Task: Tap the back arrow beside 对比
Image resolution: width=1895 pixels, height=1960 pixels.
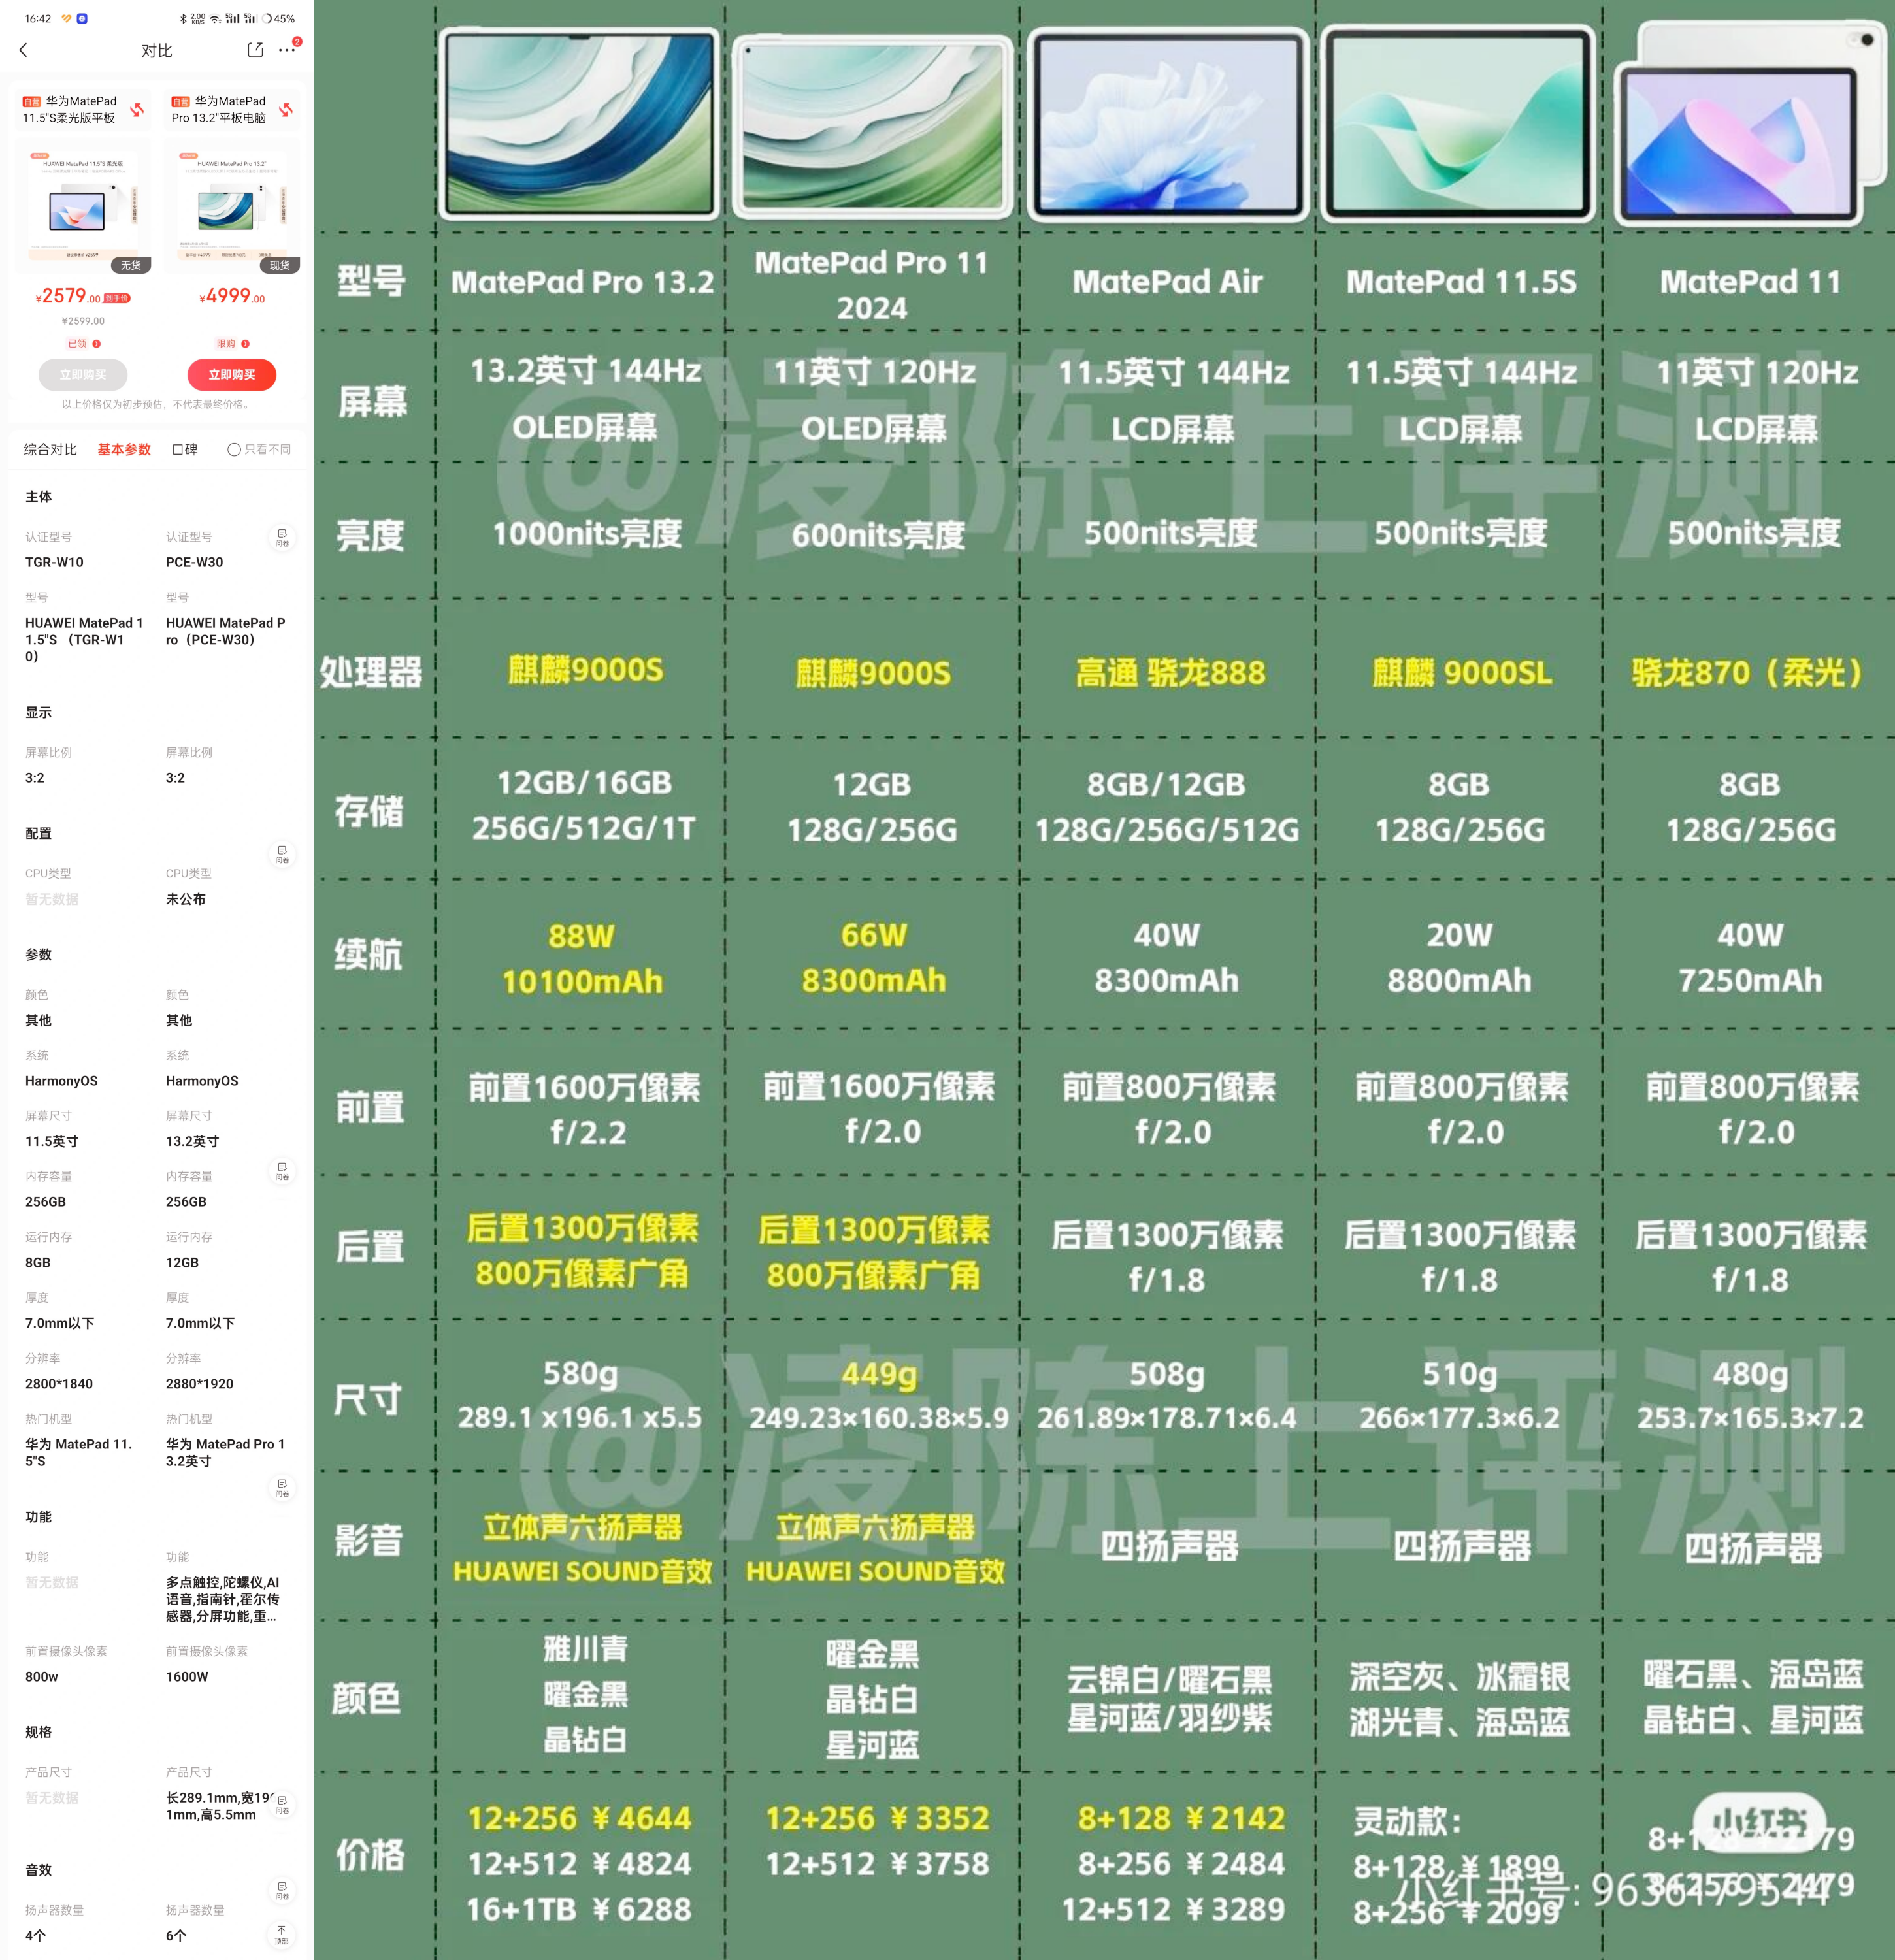Action: click(24, 49)
